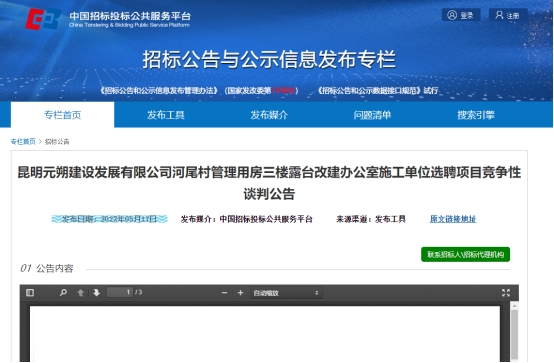Click scrollbar up arrow in PDF viewer

pyautogui.click(x=514, y=306)
